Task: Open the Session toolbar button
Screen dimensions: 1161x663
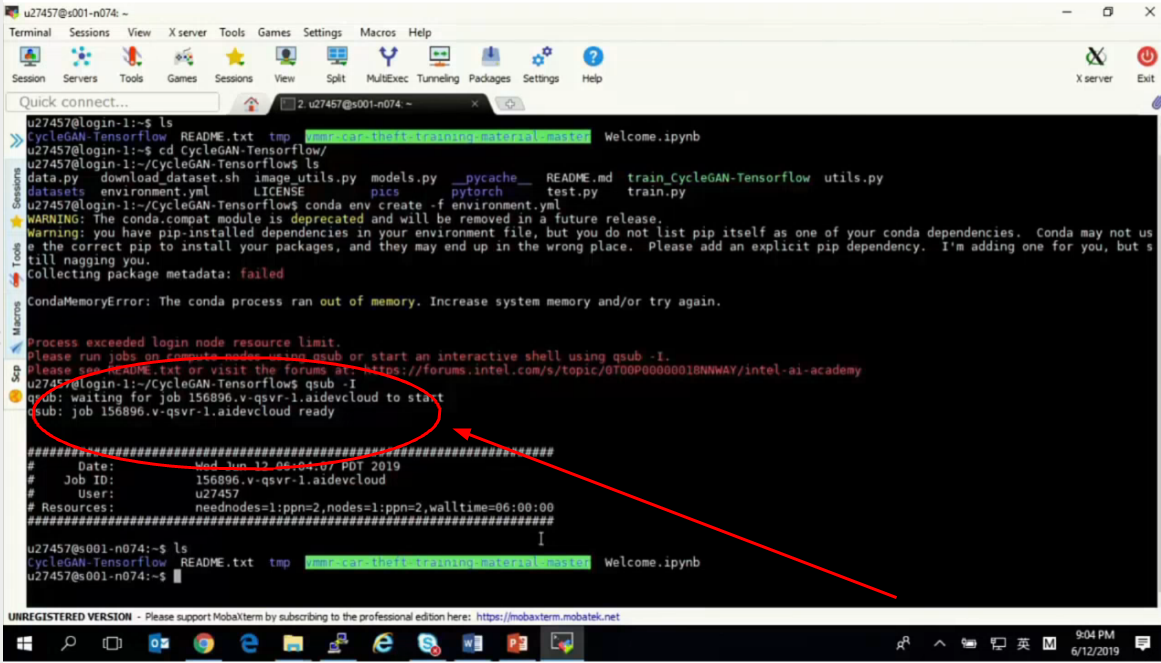Action: coord(29,64)
